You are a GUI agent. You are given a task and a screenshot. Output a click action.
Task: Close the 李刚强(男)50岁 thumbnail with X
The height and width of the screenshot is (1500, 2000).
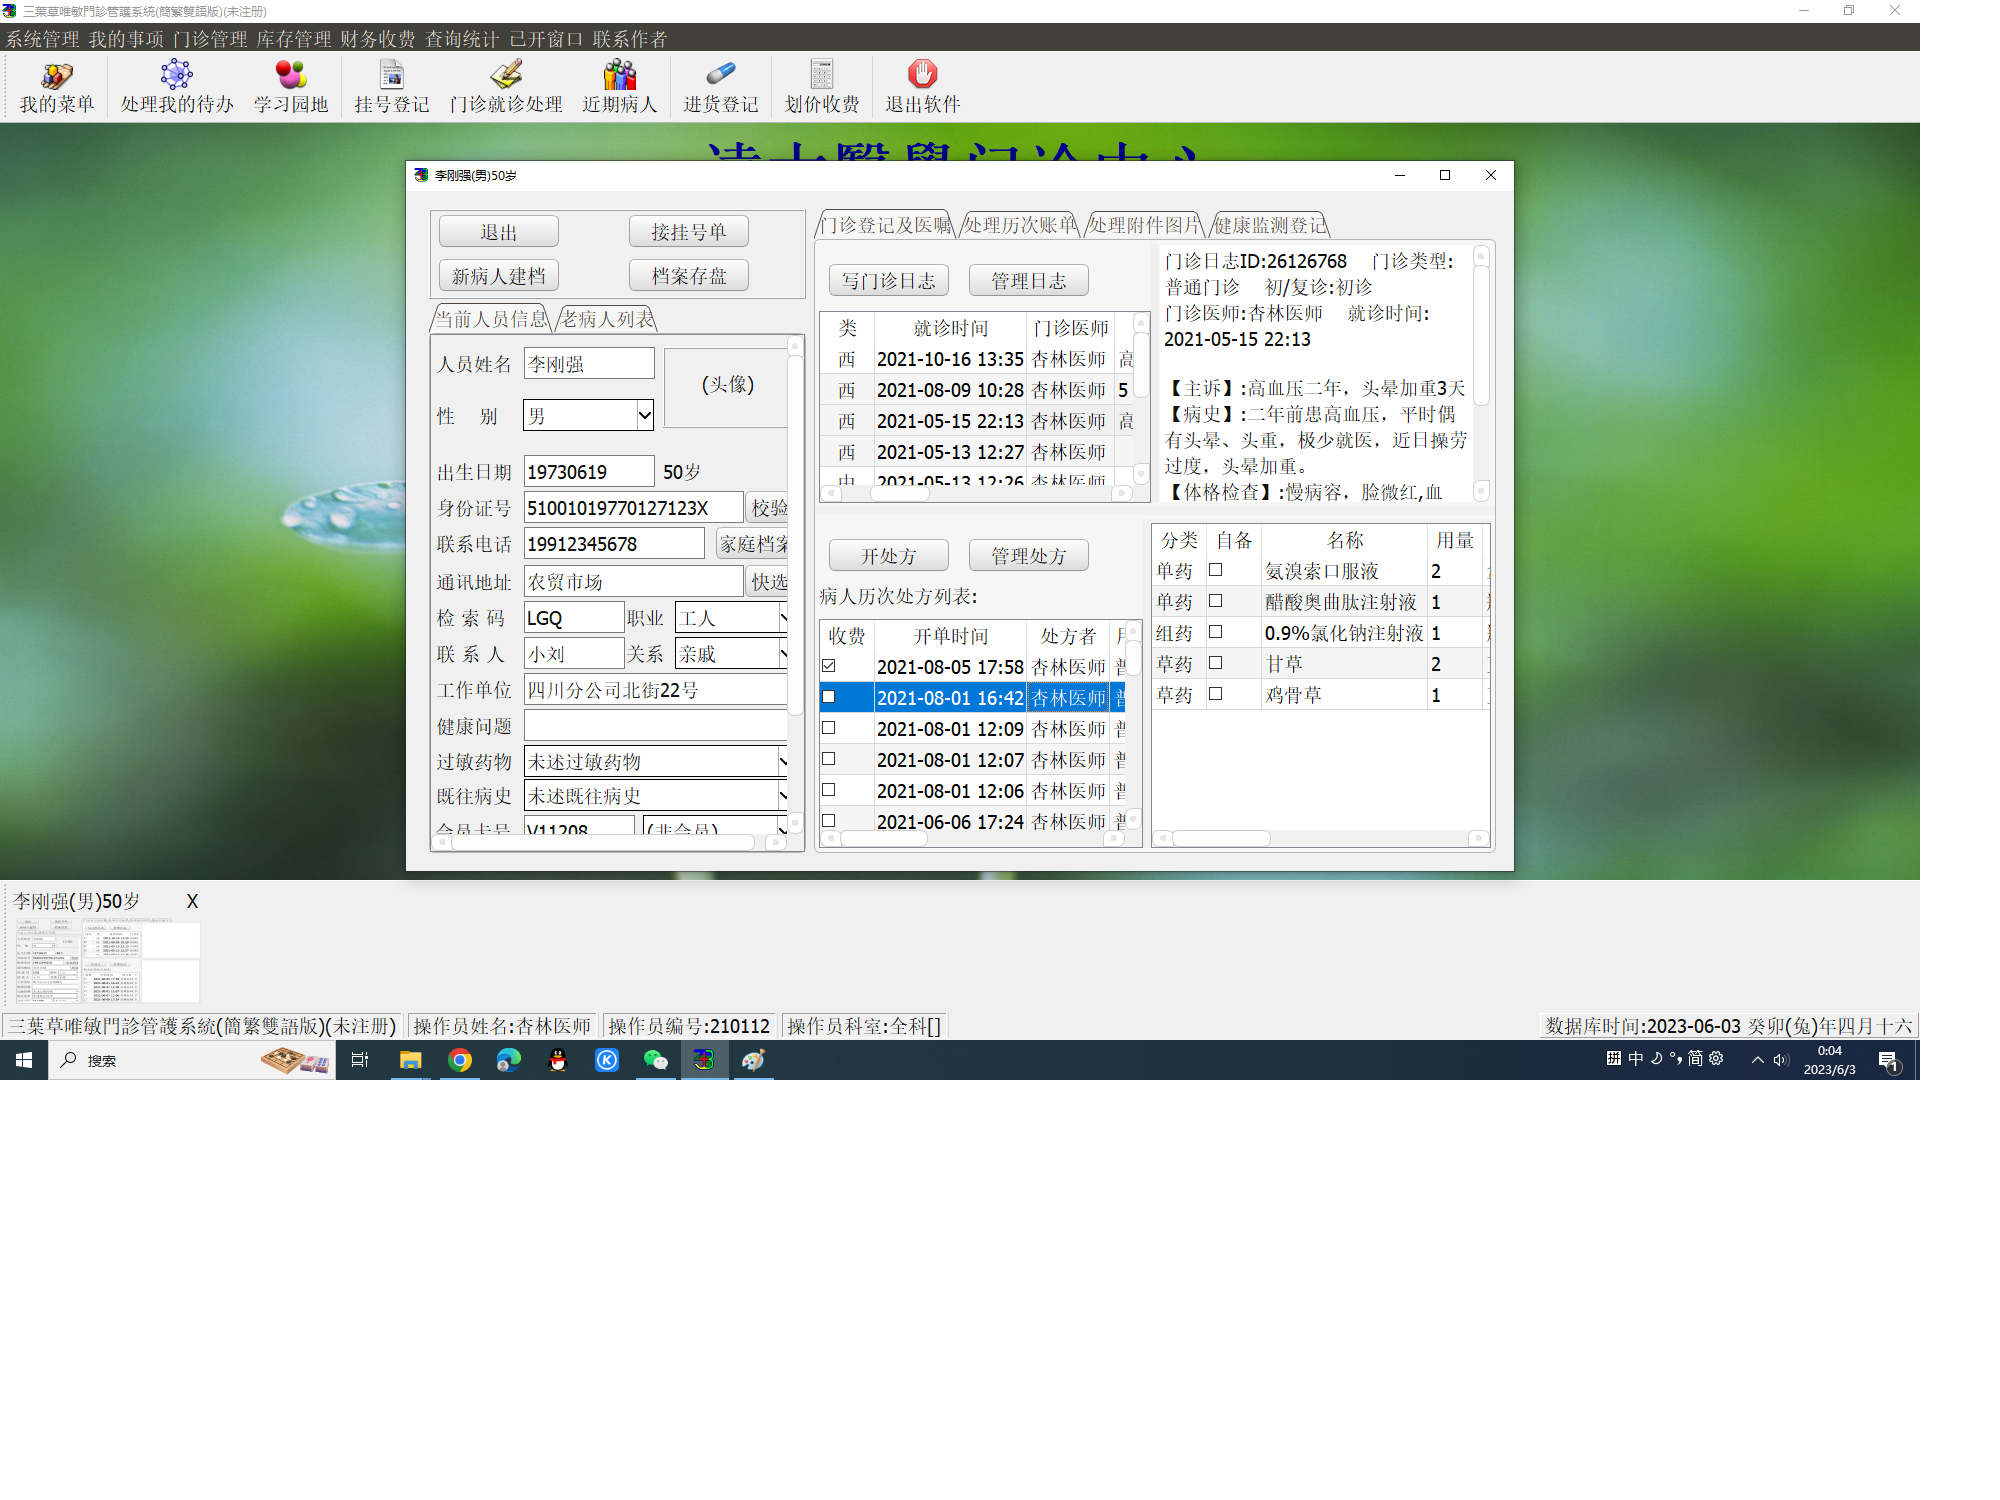pyautogui.click(x=192, y=901)
